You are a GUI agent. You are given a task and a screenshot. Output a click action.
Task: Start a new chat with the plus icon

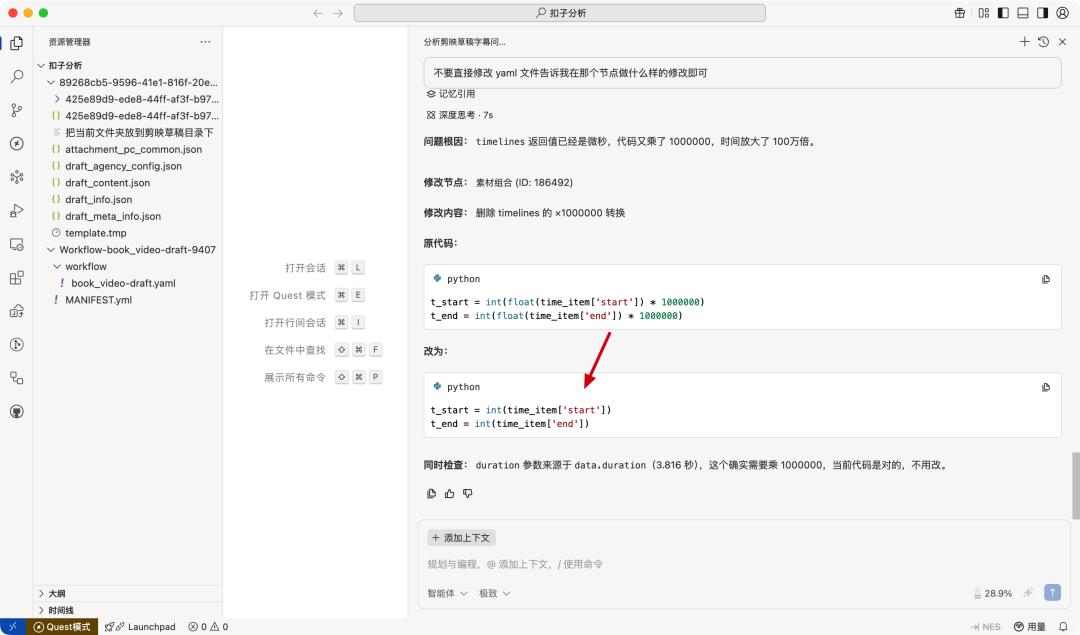pyautogui.click(x=1024, y=42)
